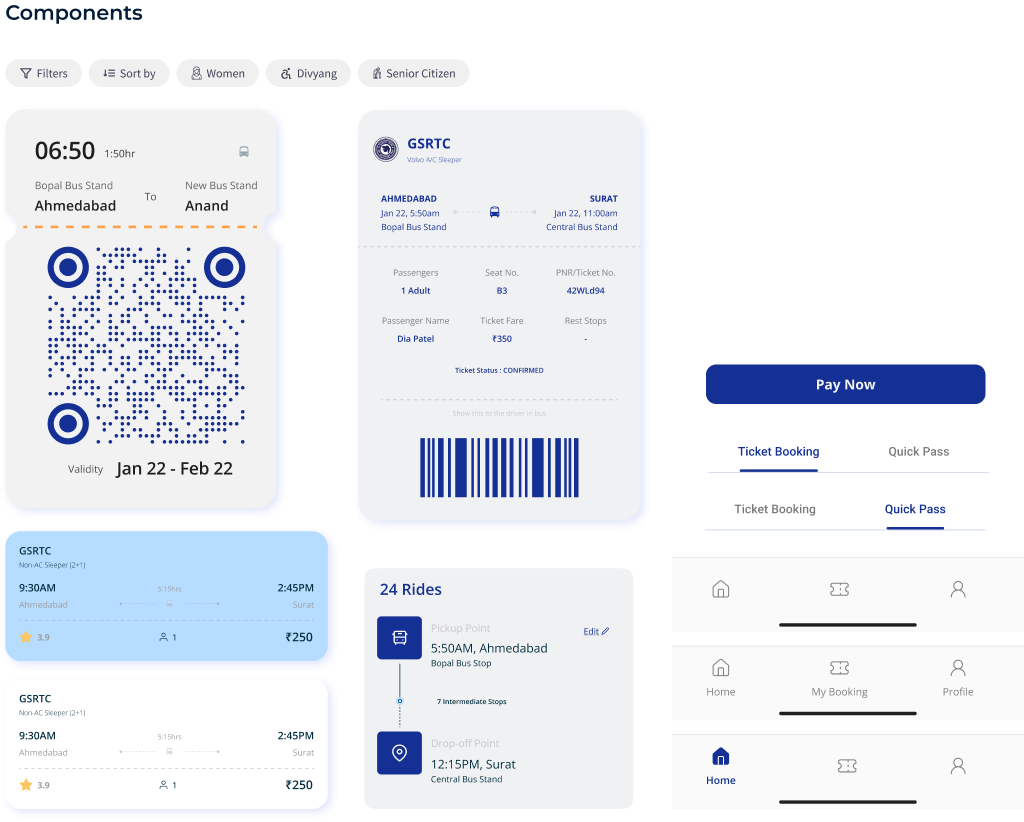Click Ticket Status : CONFIRMED text

point(499,370)
